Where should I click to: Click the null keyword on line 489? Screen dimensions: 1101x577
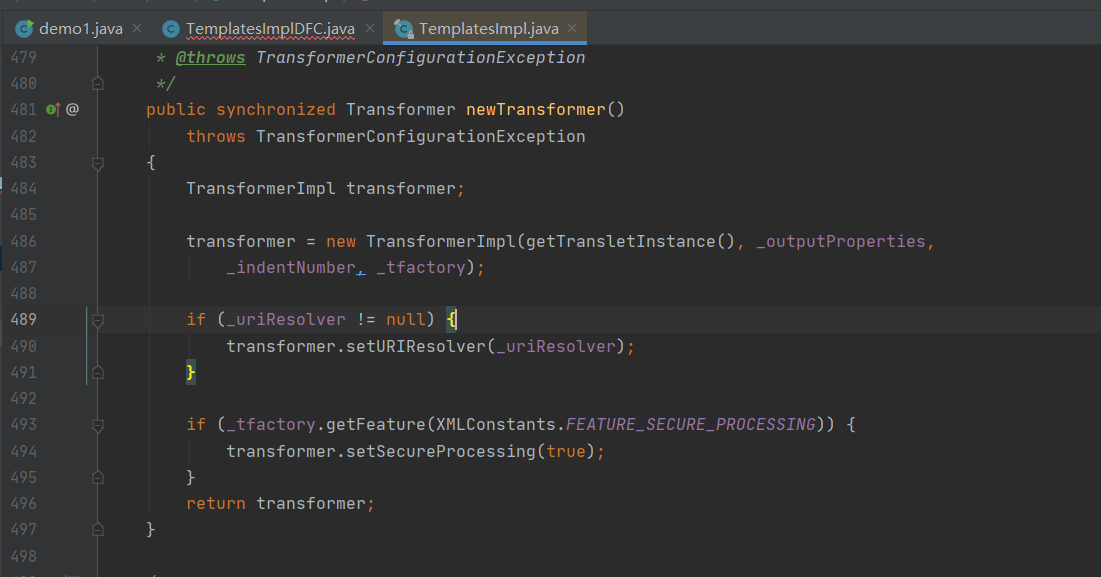[406, 319]
